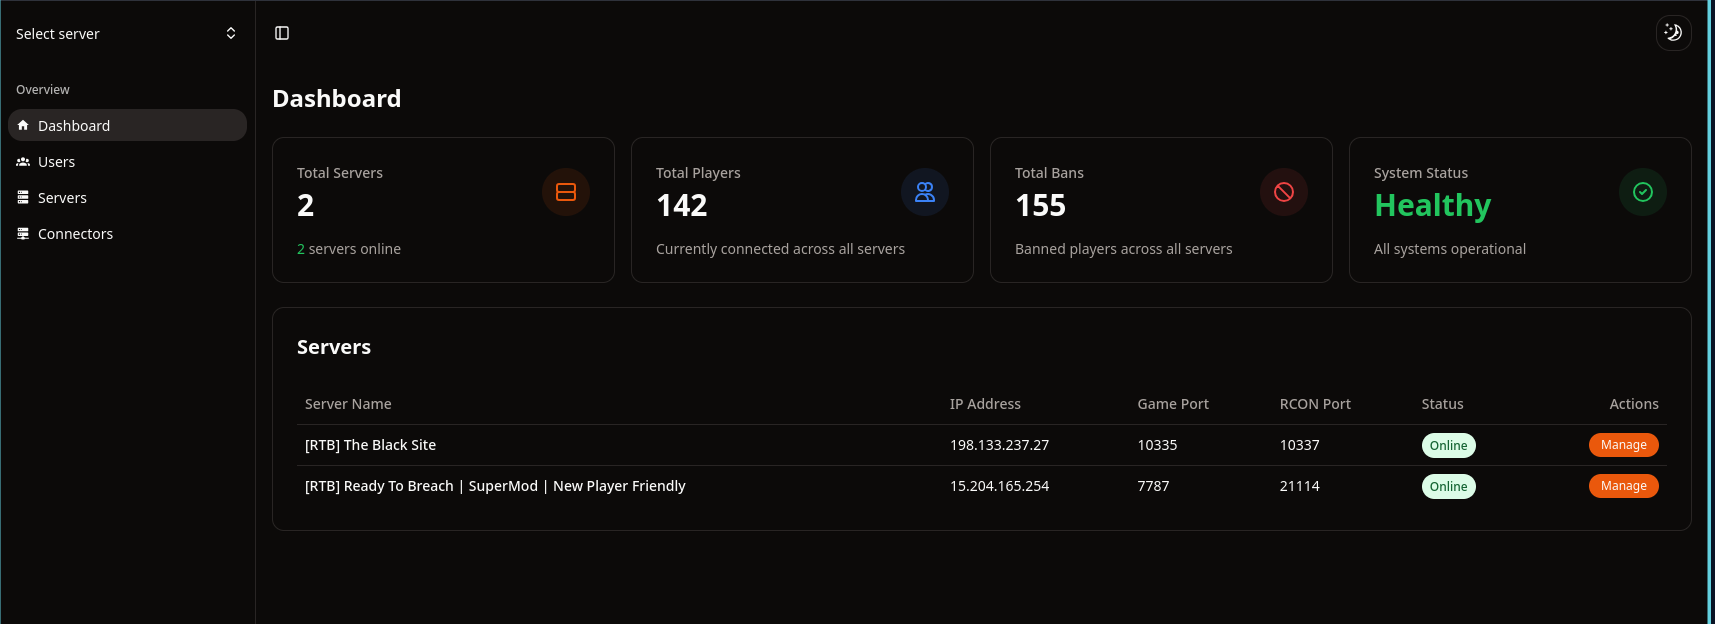
Task: Click the Total Servers card icon
Action: (x=566, y=192)
